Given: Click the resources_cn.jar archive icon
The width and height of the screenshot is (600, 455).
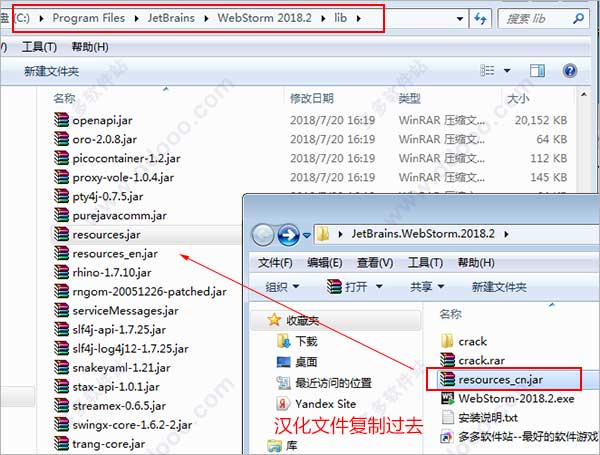Looking at the screenshot, I should click(447, 379).
